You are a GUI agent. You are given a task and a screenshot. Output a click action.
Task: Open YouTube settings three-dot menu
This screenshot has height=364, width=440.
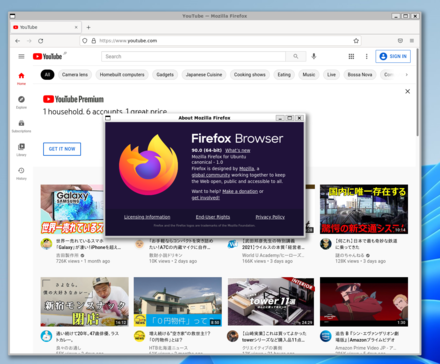367,56
